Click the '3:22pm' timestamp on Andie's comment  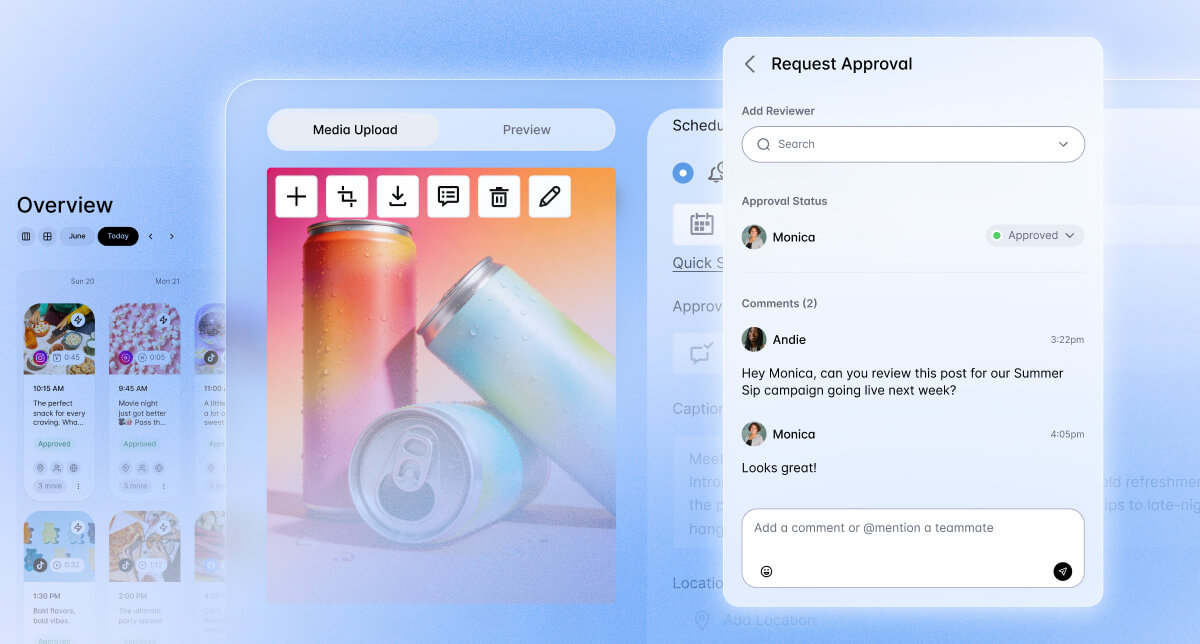tap(1067, 340)
